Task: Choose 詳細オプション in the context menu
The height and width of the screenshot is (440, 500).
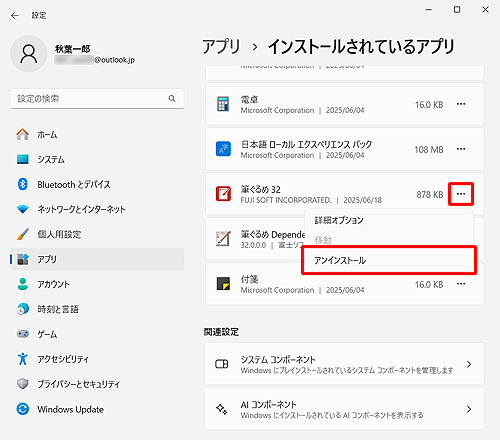Action: (389, 220)
